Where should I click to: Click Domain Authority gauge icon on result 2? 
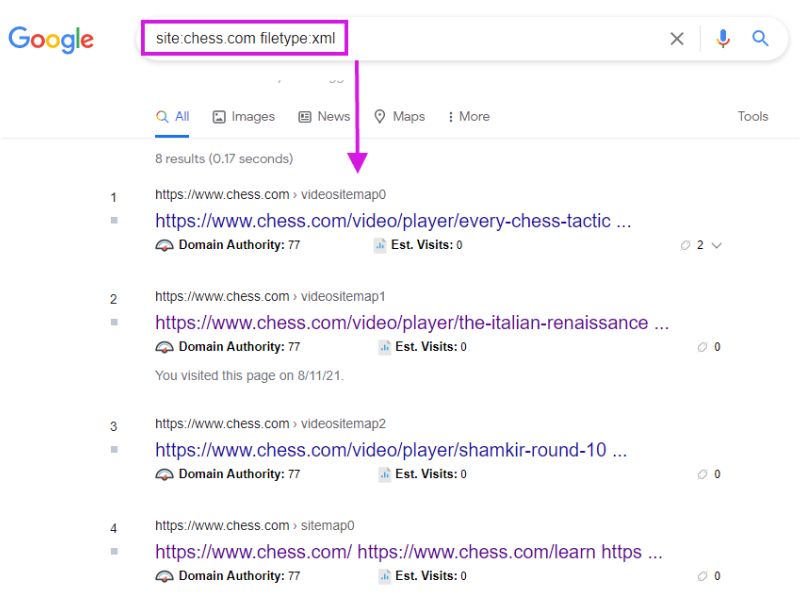click(x=164, y=347)
